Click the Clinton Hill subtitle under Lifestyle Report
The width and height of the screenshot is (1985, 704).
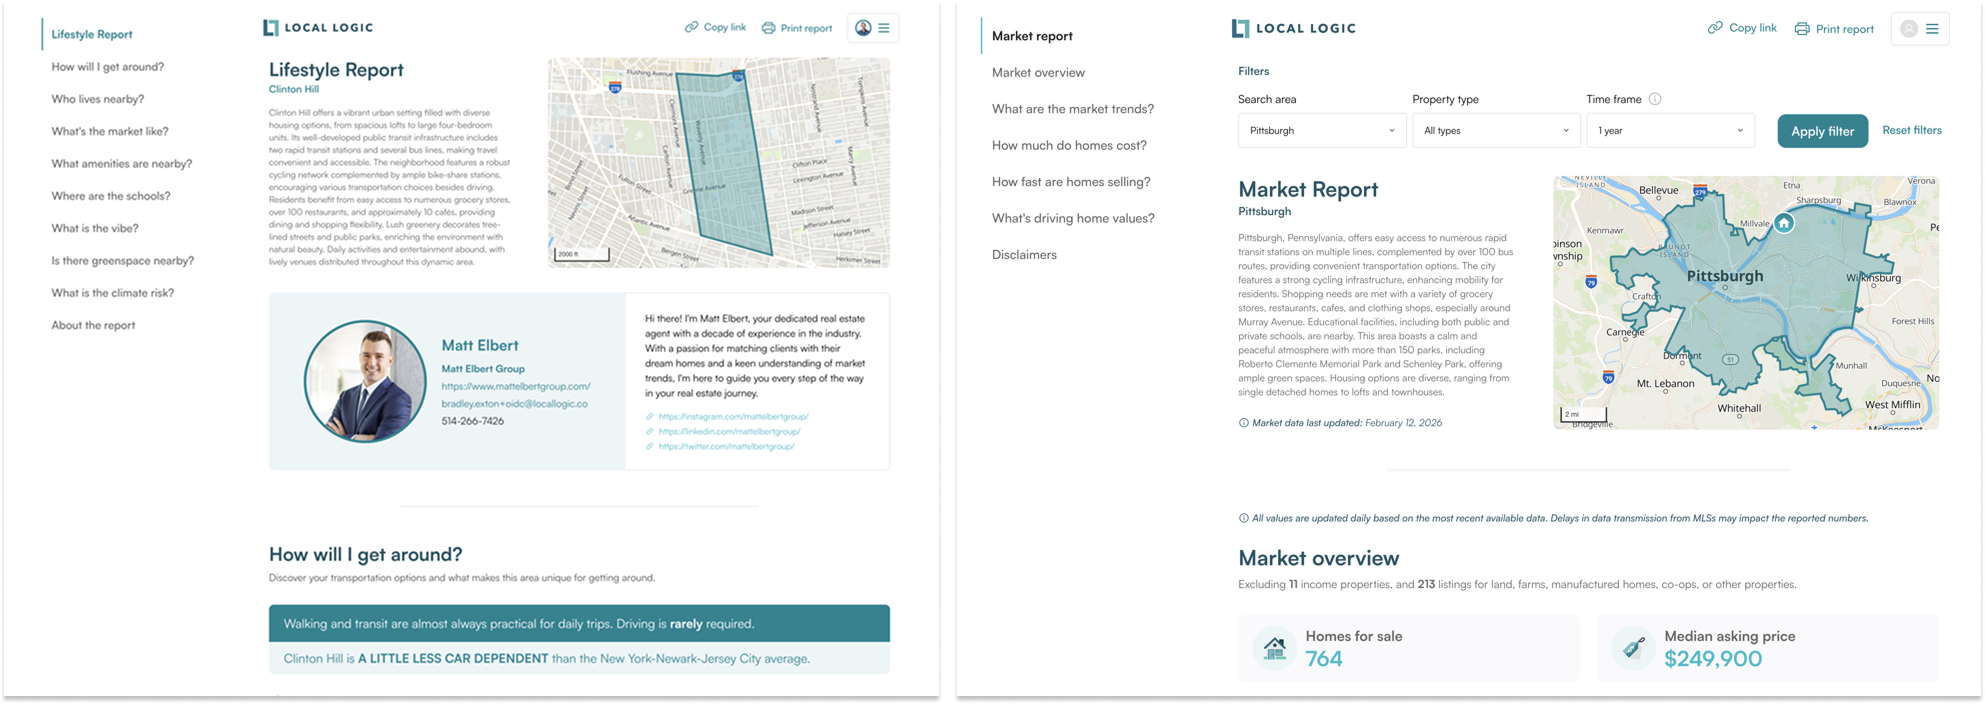tap(294, 89)
